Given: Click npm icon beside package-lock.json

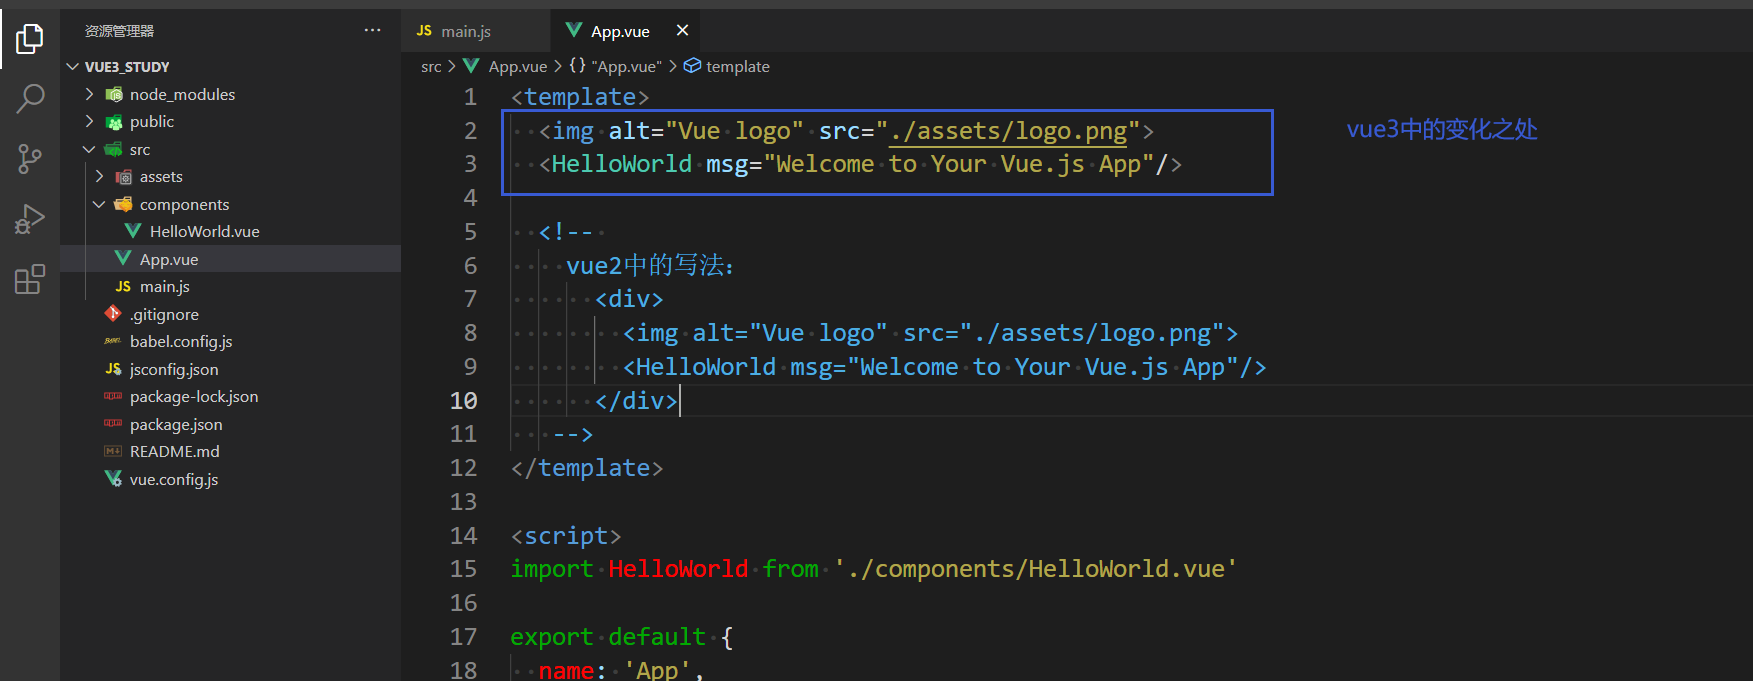Looking at the screenshot, I should 113,396.
